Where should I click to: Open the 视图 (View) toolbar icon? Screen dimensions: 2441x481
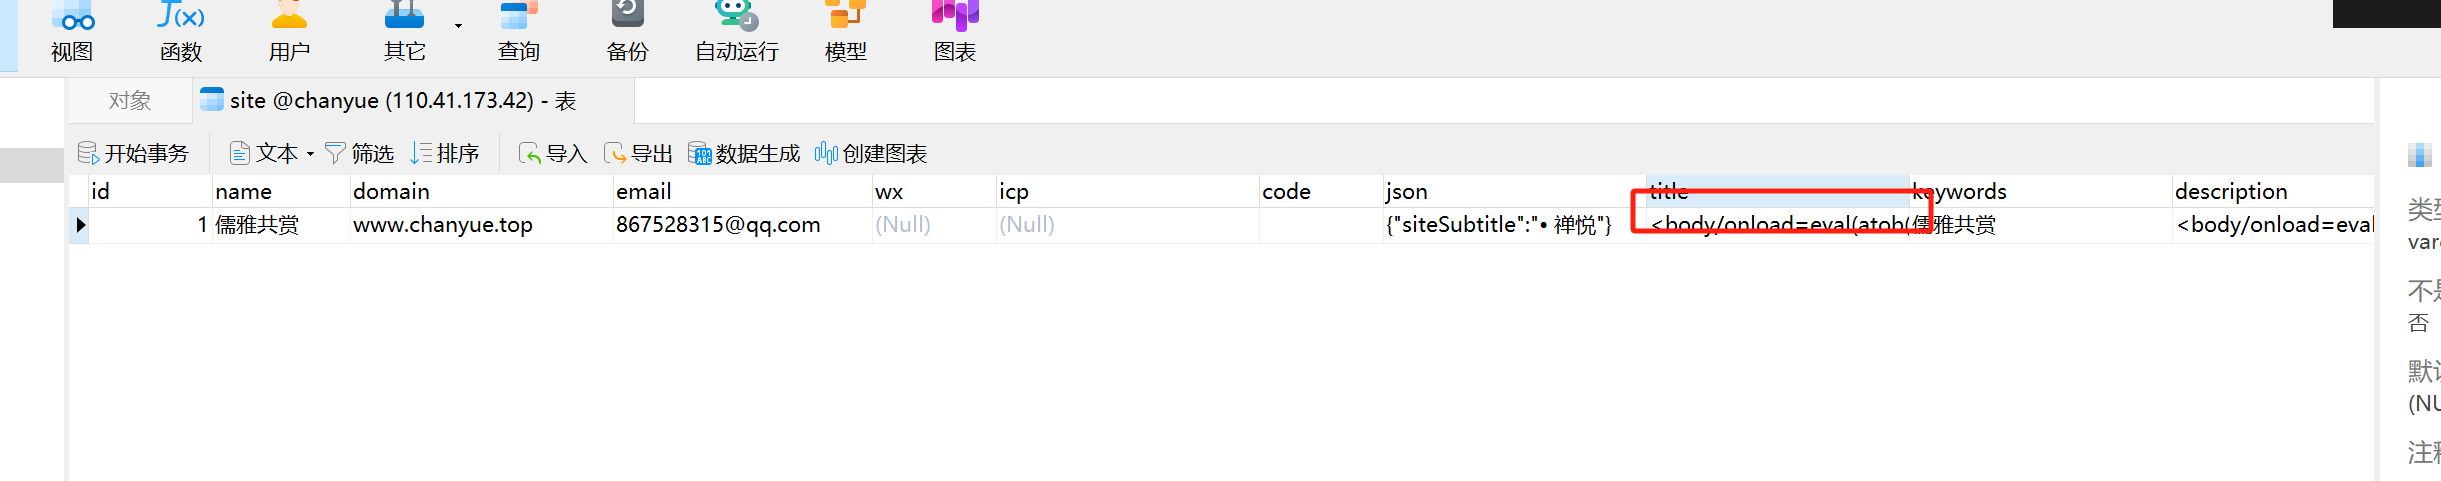[72, 30]
